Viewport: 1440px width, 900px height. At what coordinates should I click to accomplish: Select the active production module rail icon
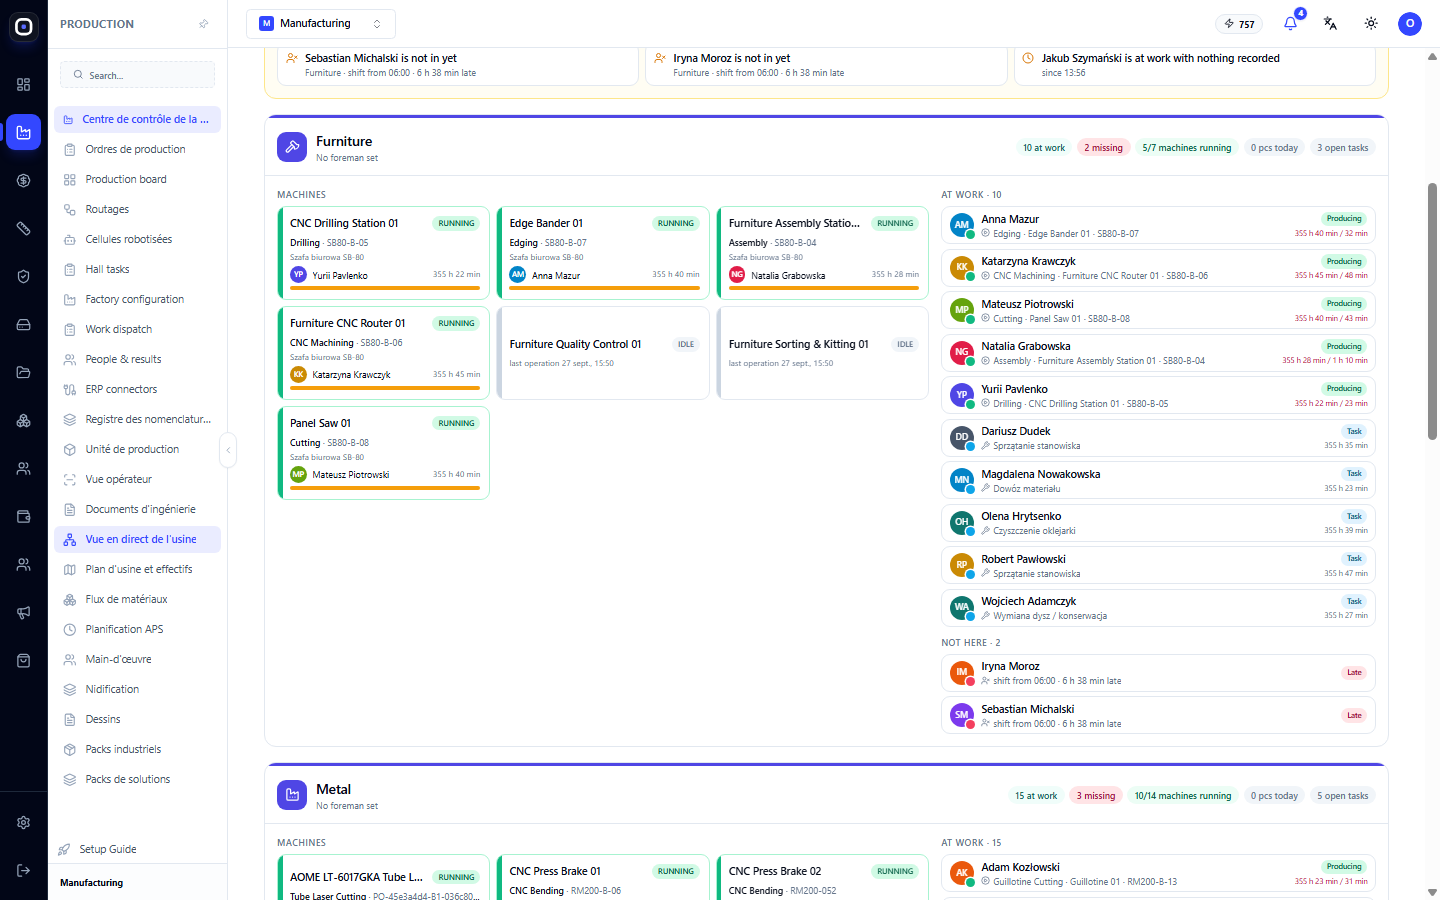click(x=24, y=132)
